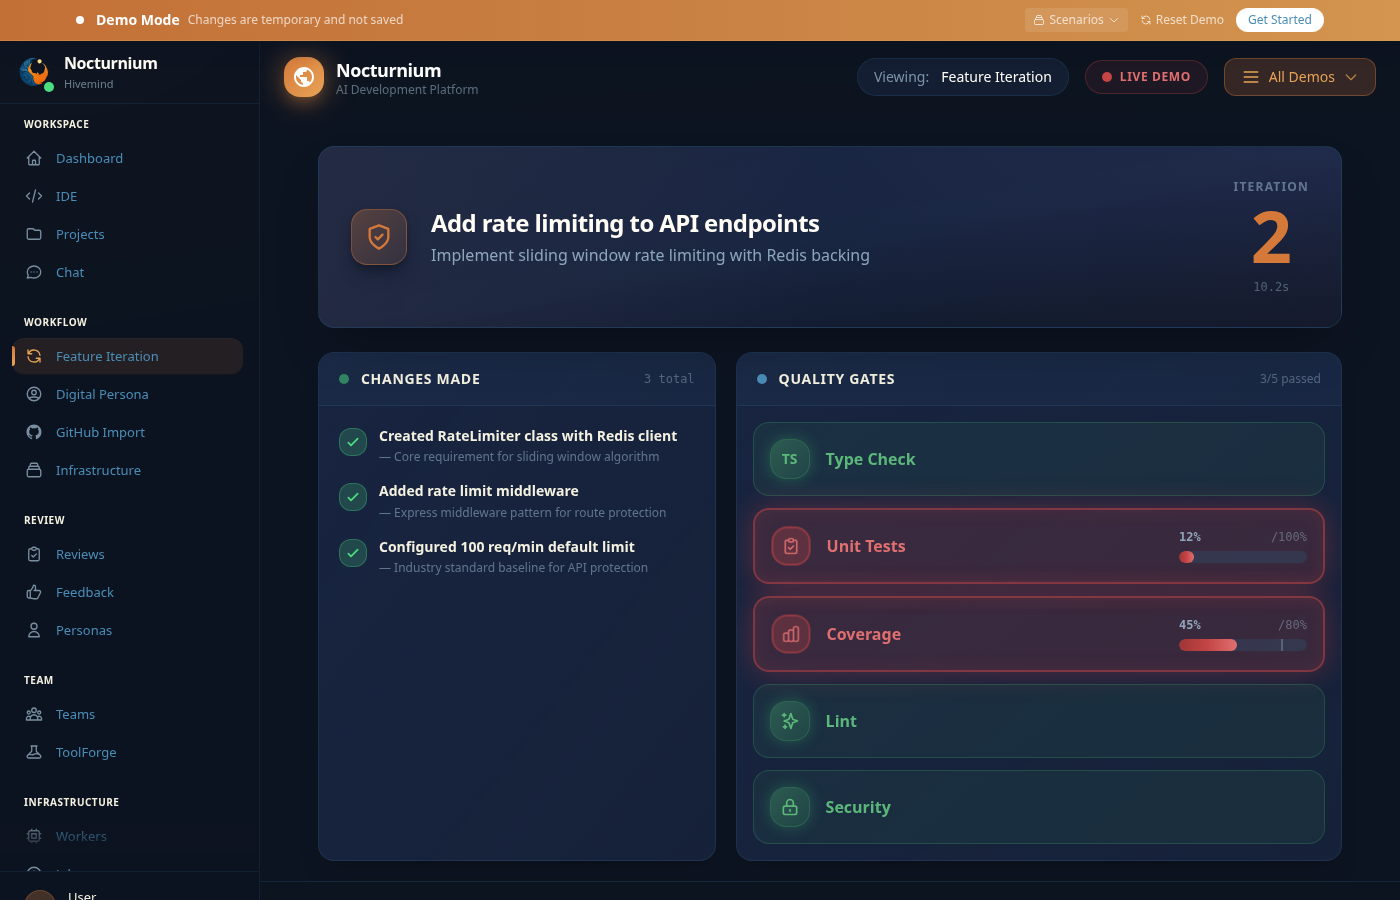Open GitHub Import from the sidebar
This screenshot has height=900, width=1400.
tap(100, 432)
